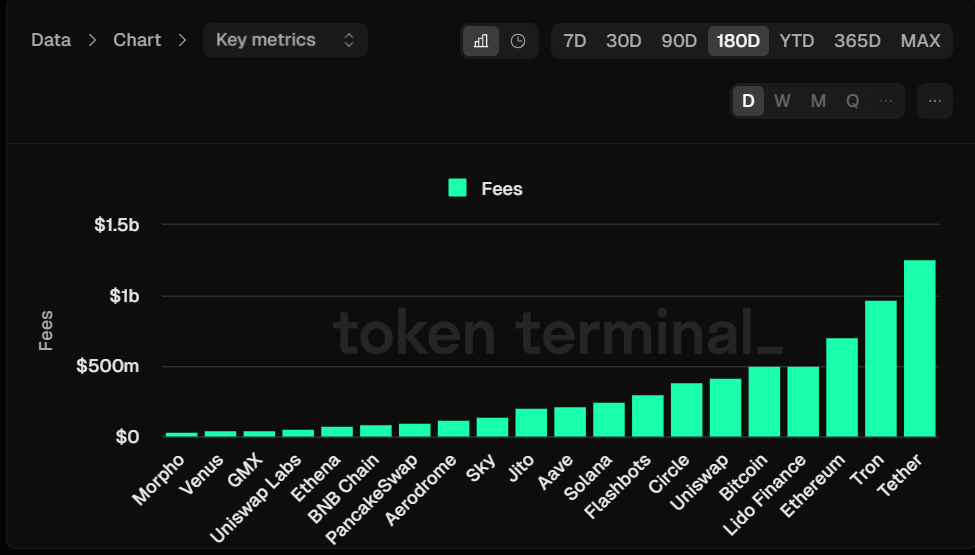975x555 pixels.
Task: Click the chevron after Data breadcrumb
Action: click(92, 41)
